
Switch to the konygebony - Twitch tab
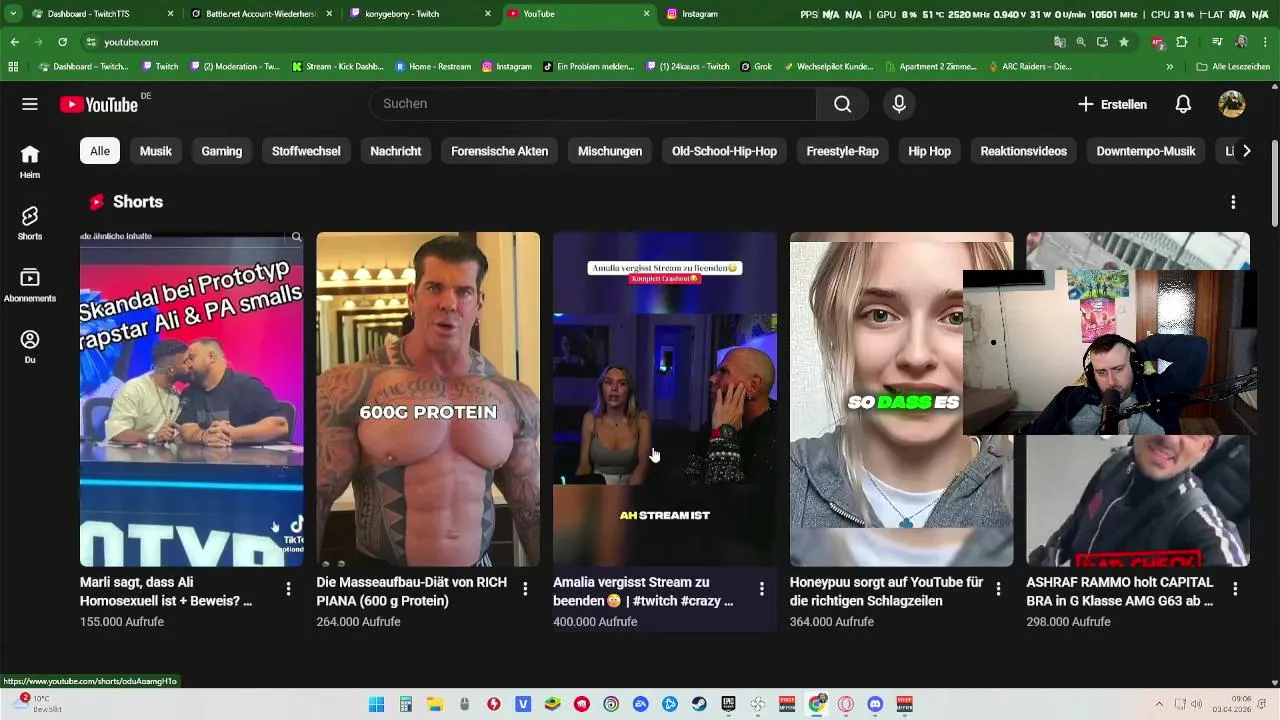[420, 14]
